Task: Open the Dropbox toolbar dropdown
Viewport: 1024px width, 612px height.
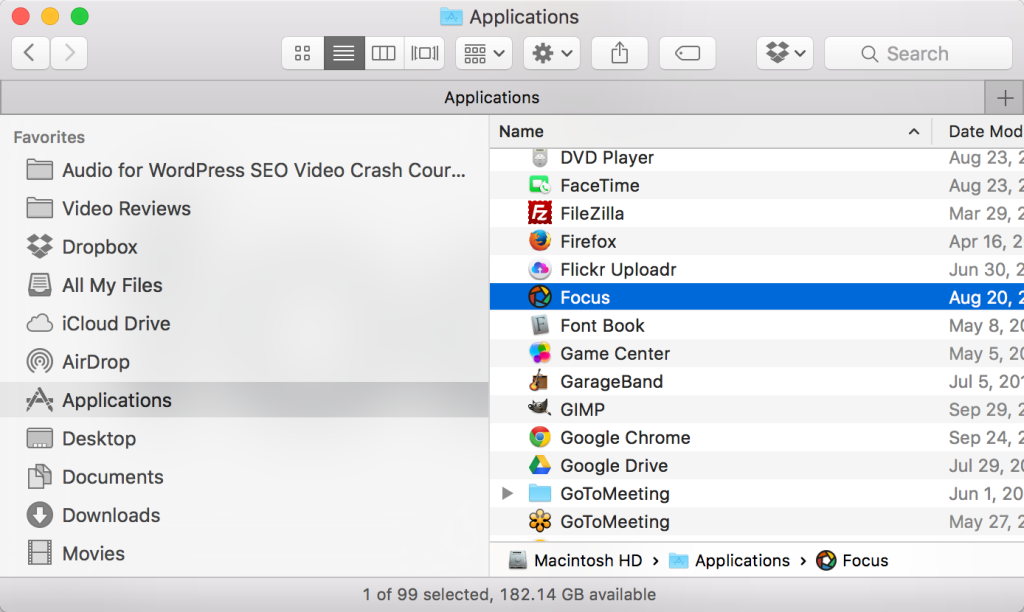Action: click(785, 53)
